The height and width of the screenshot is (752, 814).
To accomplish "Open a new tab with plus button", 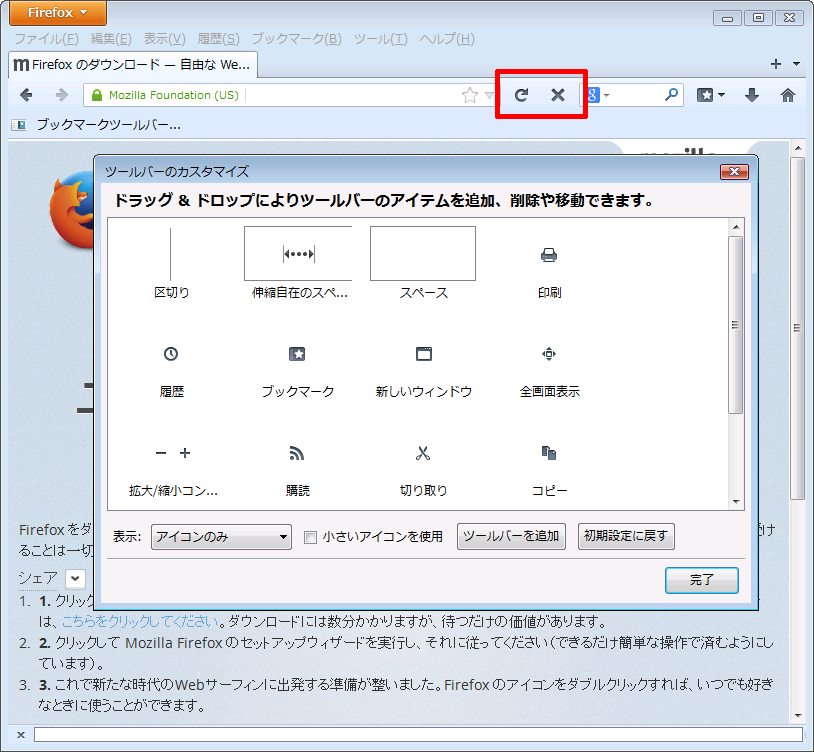I will tap(776, 64).
